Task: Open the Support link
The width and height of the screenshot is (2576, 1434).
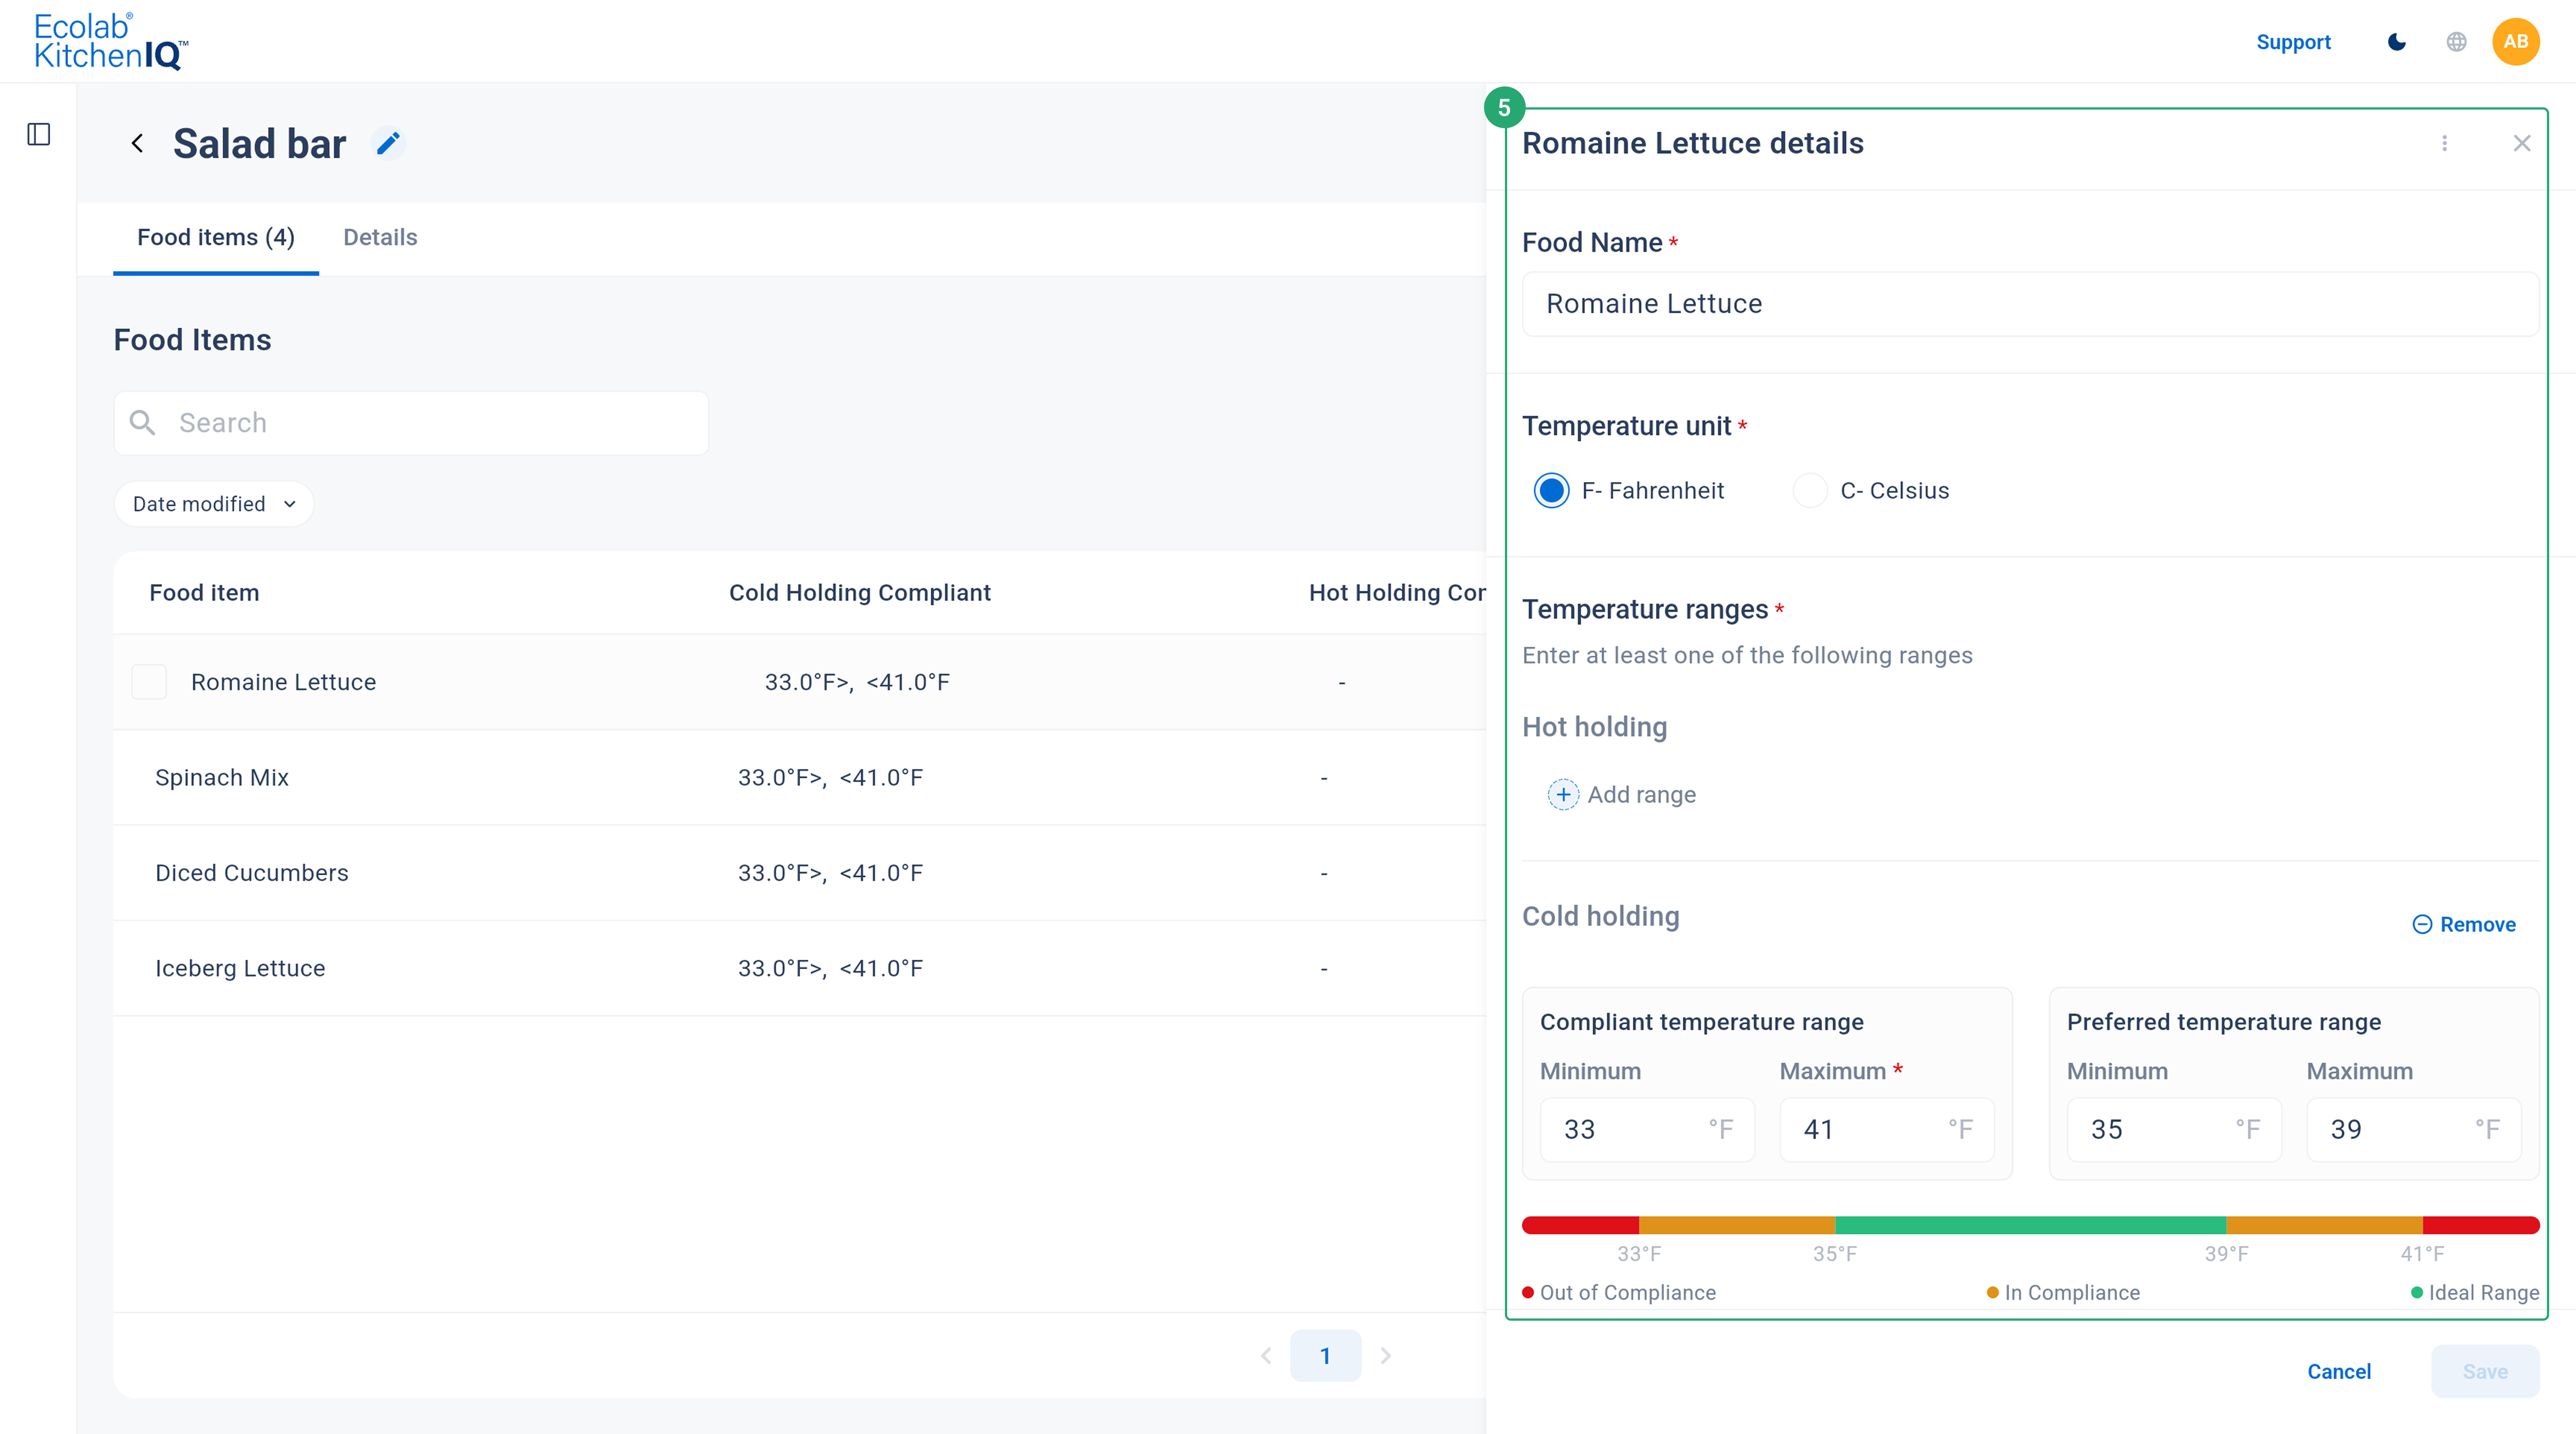Action: pyautogui.click(x=2293, y=42)
